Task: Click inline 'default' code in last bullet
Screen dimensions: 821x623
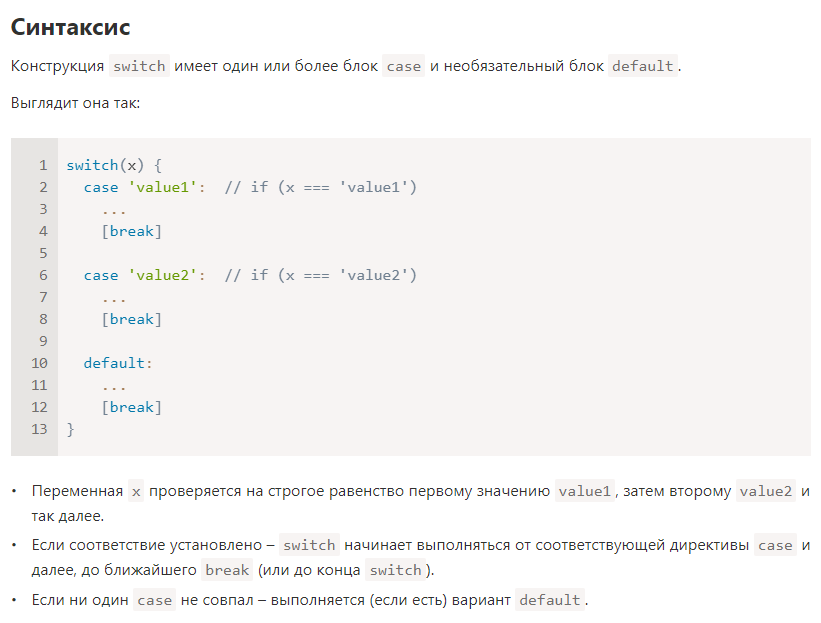Action: coord(549,601)
